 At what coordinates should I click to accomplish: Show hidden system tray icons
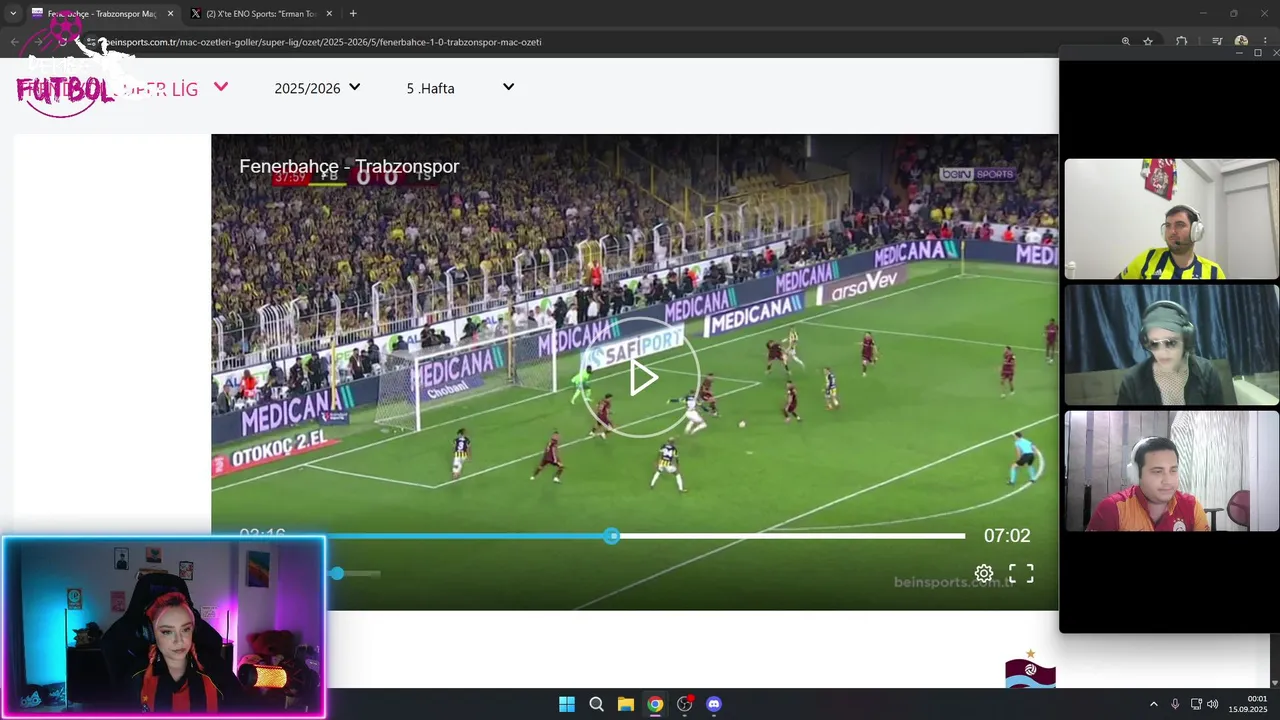click(x=1153, y=704)
